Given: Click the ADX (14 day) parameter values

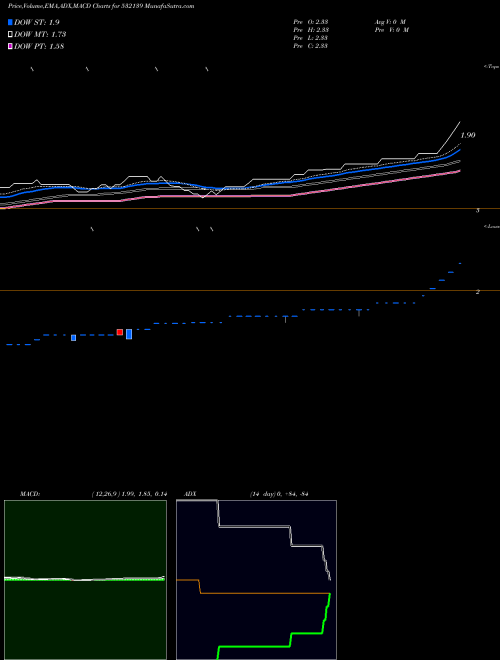Looking at the screenshot, I should [279, 494].
